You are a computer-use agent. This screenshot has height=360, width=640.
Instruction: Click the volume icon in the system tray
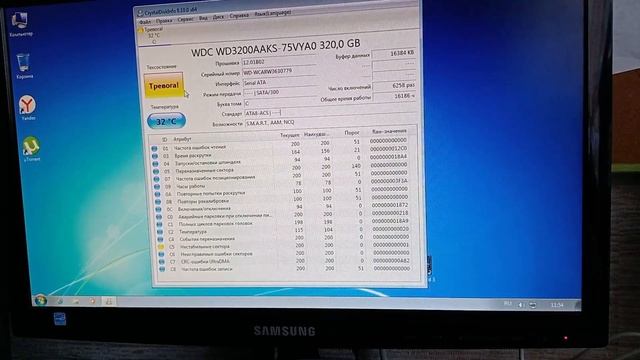521,304
